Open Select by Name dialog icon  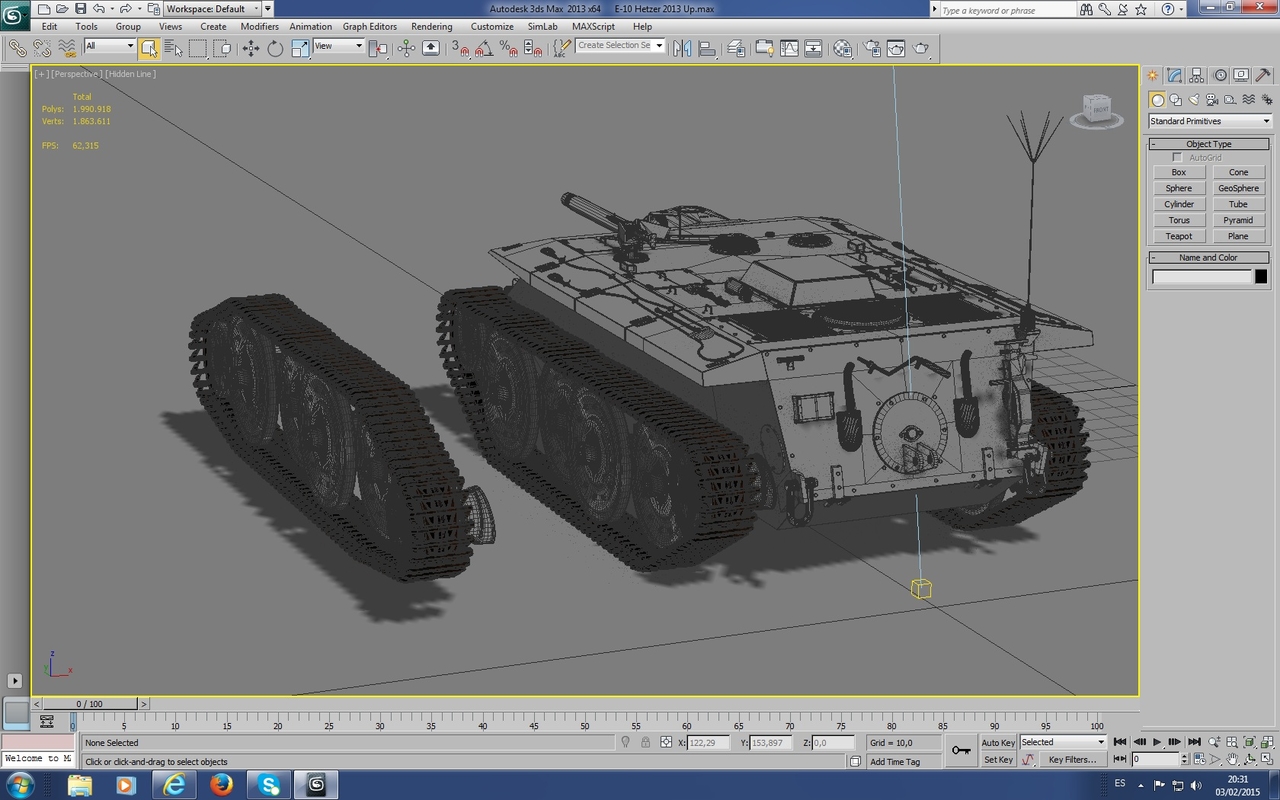click(x=171, y=48)
